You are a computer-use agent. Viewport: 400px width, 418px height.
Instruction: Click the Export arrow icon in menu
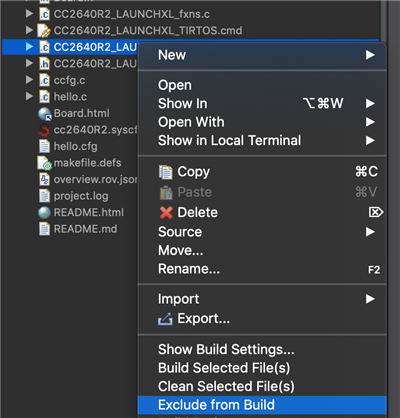pyautogui.click(x=165, y=319)
